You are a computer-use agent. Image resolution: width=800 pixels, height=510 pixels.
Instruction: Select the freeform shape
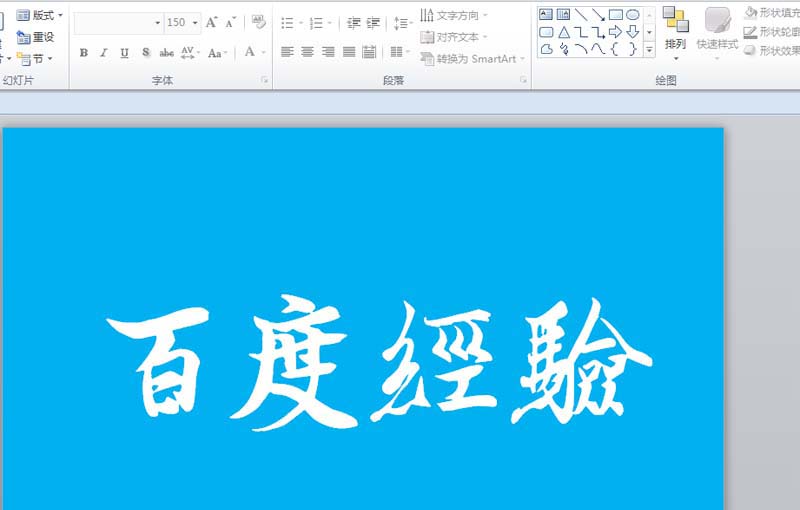(x=546, y=49)
